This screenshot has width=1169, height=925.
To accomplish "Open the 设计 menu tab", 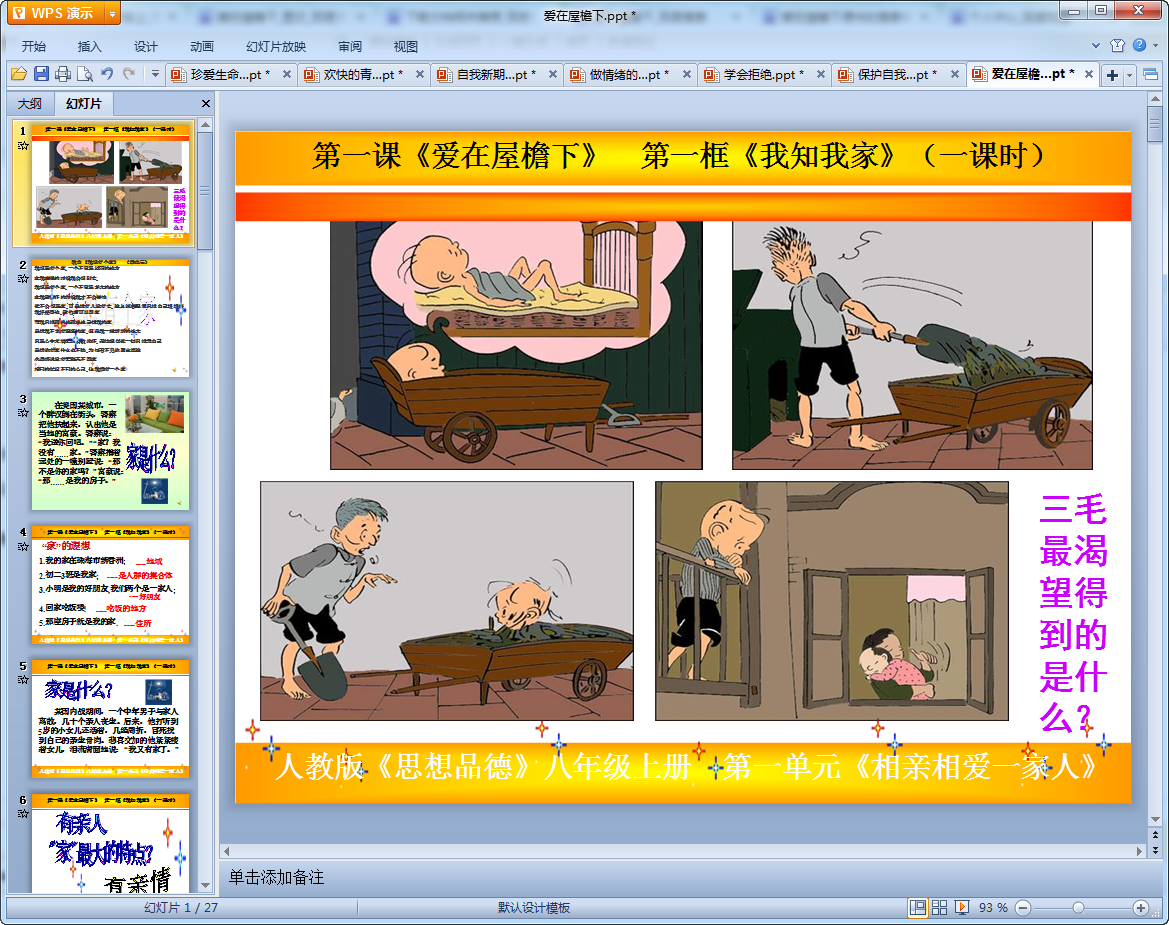I will coord(145,46).
